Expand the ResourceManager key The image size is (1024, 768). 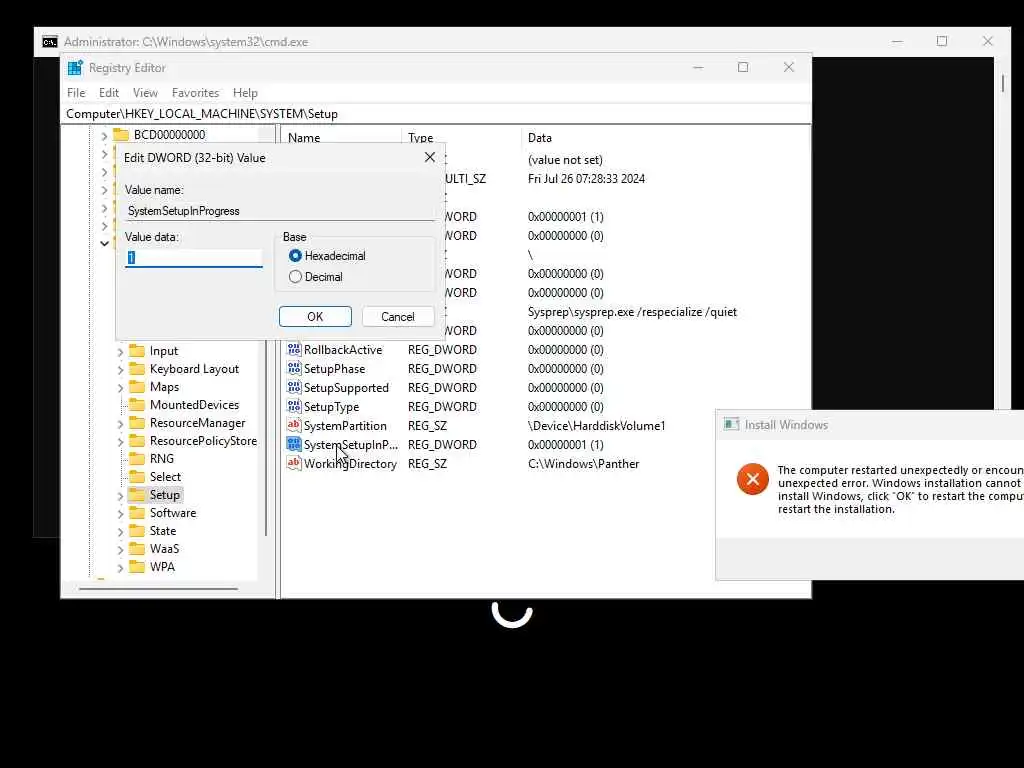click(120, 424)
